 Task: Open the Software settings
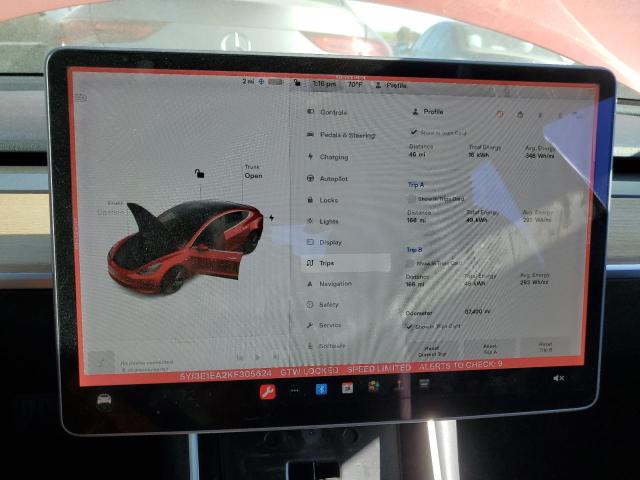point(326,346)
